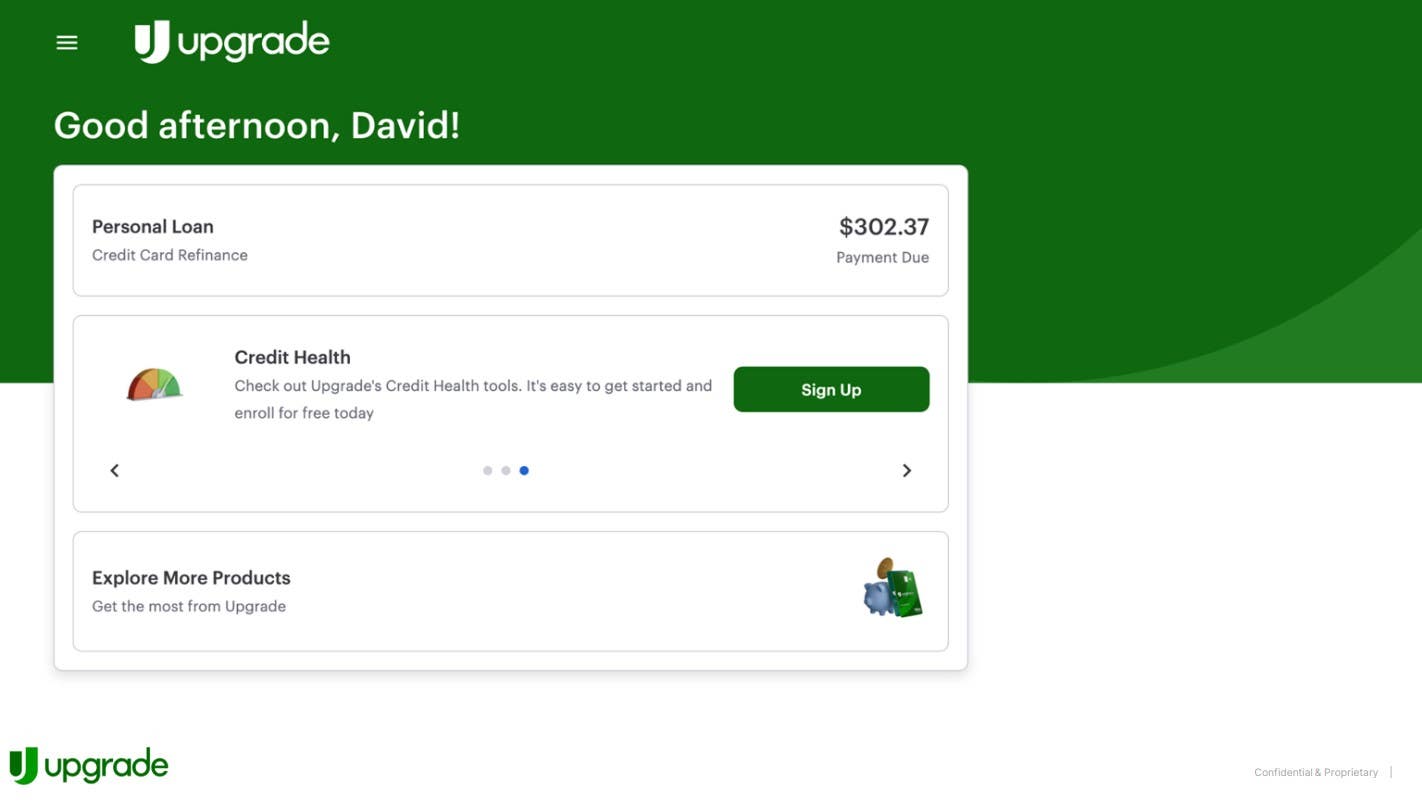Click the Credit Health heading

(292, 357)
